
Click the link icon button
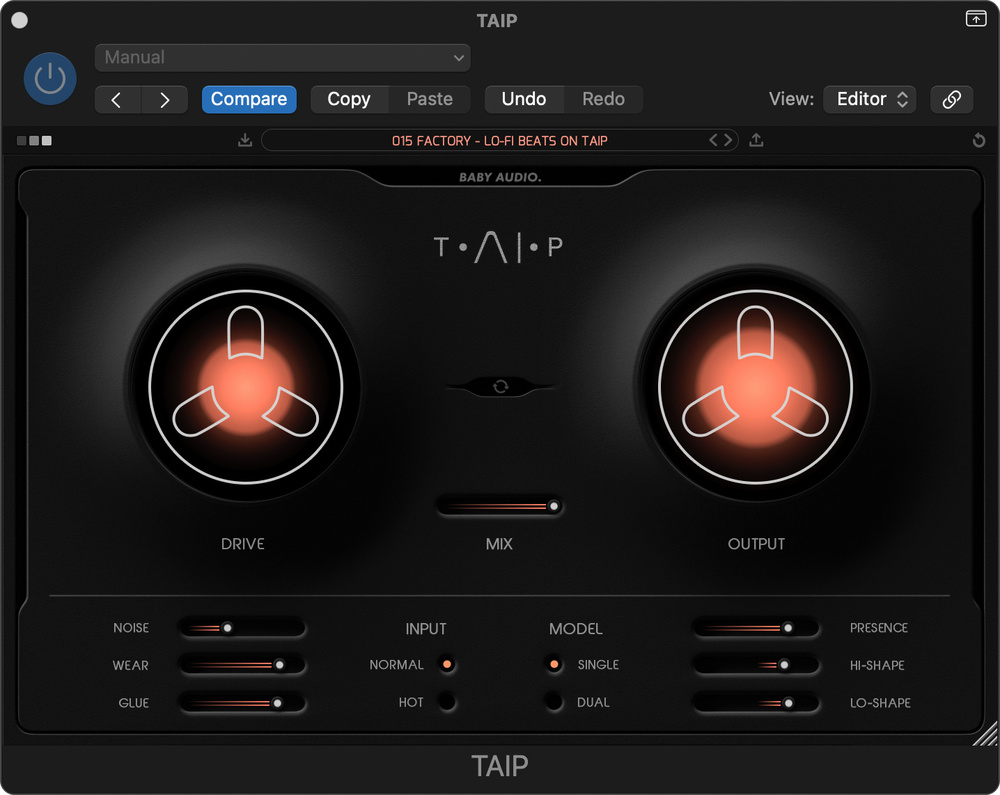(951, 99)
